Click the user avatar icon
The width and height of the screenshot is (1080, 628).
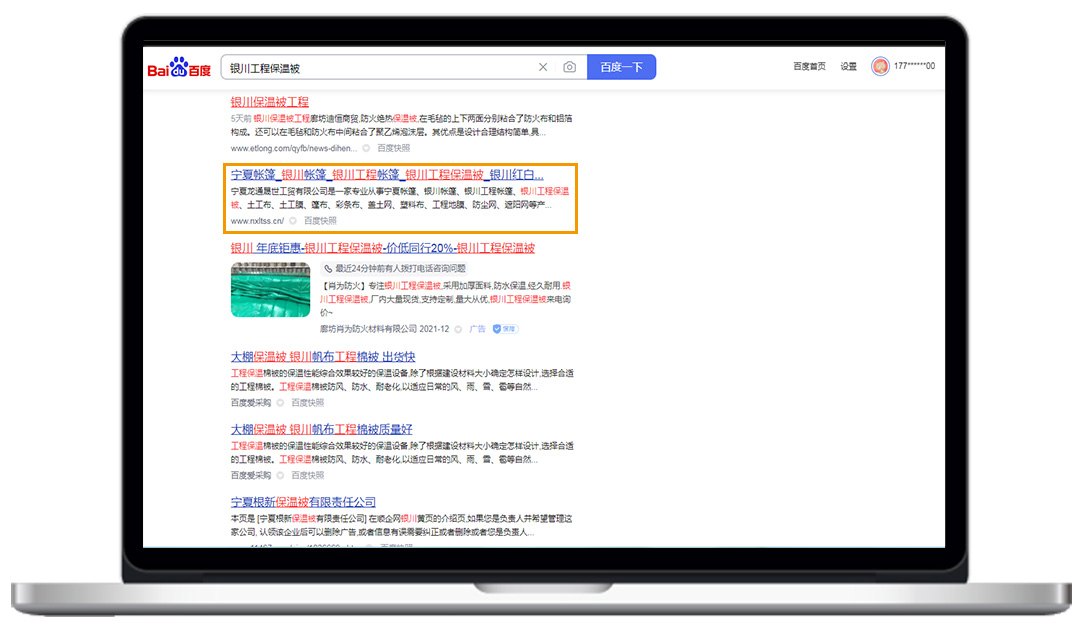click(x=881, y=67)
